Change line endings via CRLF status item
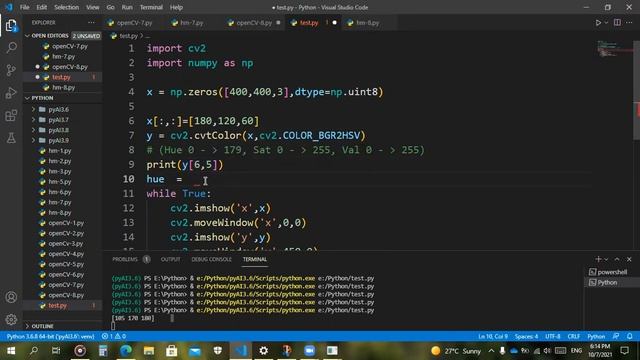The width and height of the screenshot is (640, 360). [x=573, y=336]
